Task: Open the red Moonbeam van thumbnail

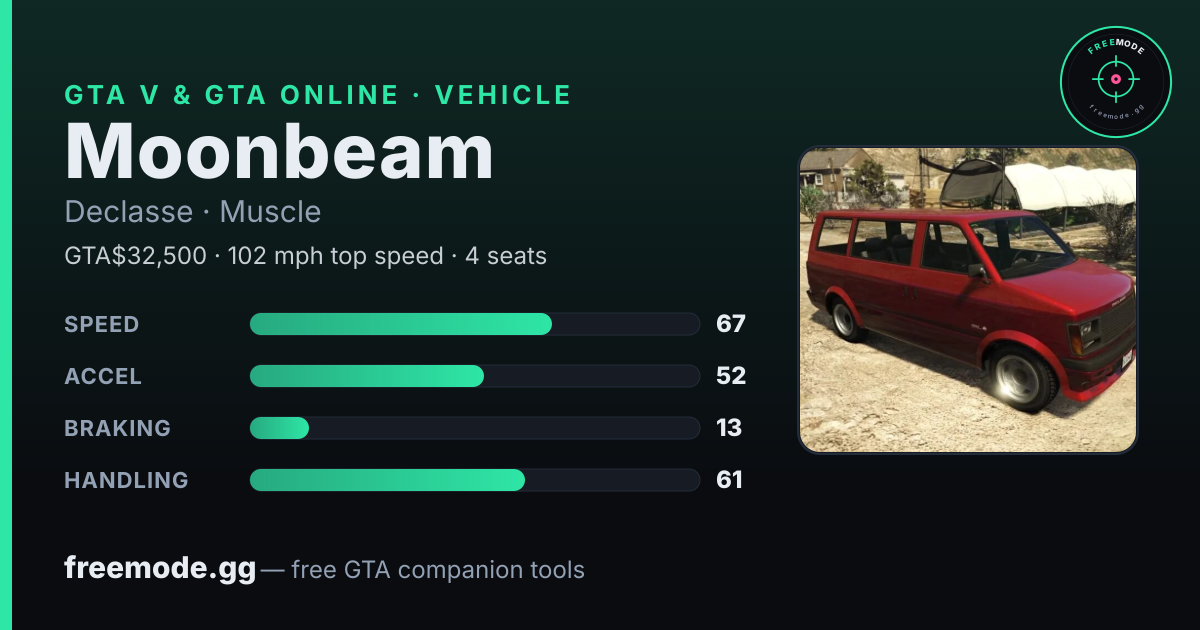Action: point(968,300)
